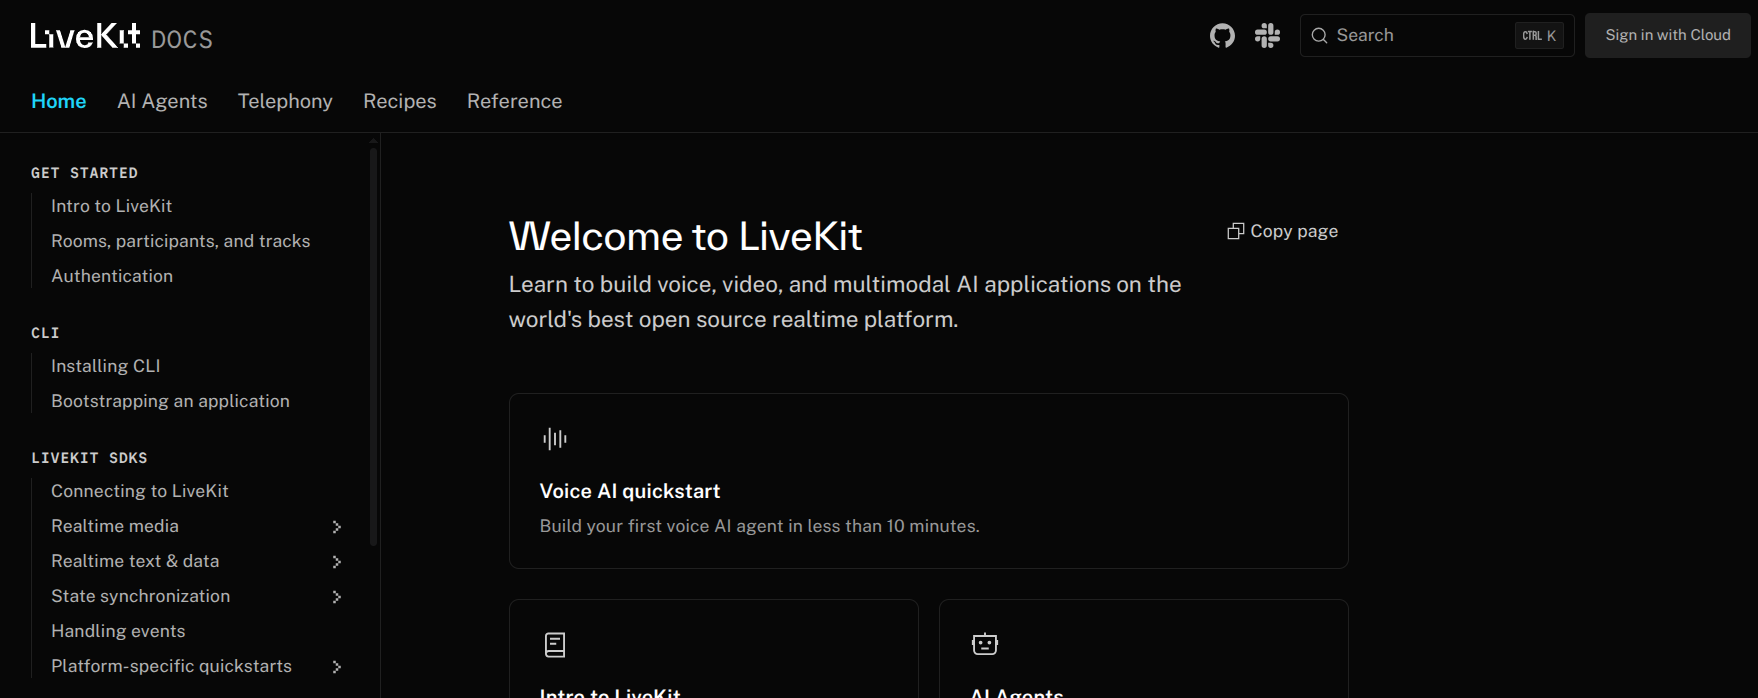Open State synchronization sidebar item
1758x698 pixels.
point(141,596)
